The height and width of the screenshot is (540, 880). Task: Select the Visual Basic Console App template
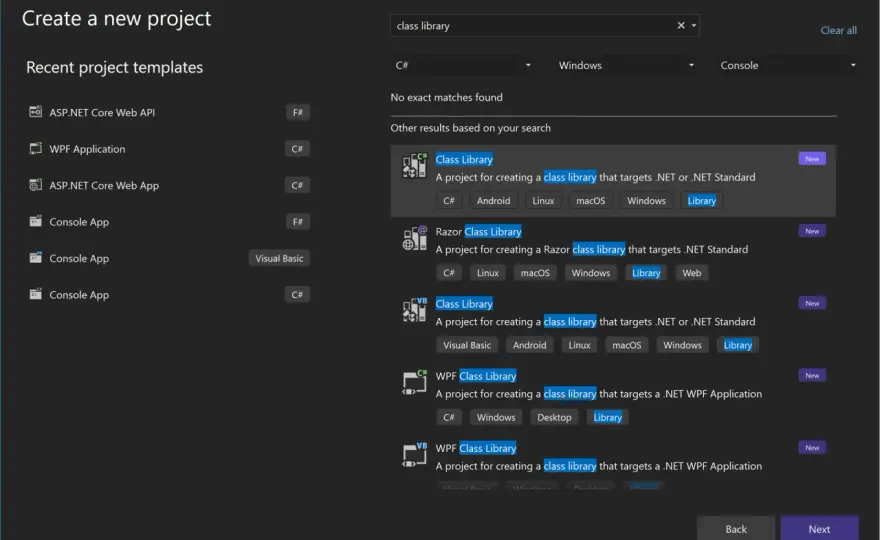168,258
